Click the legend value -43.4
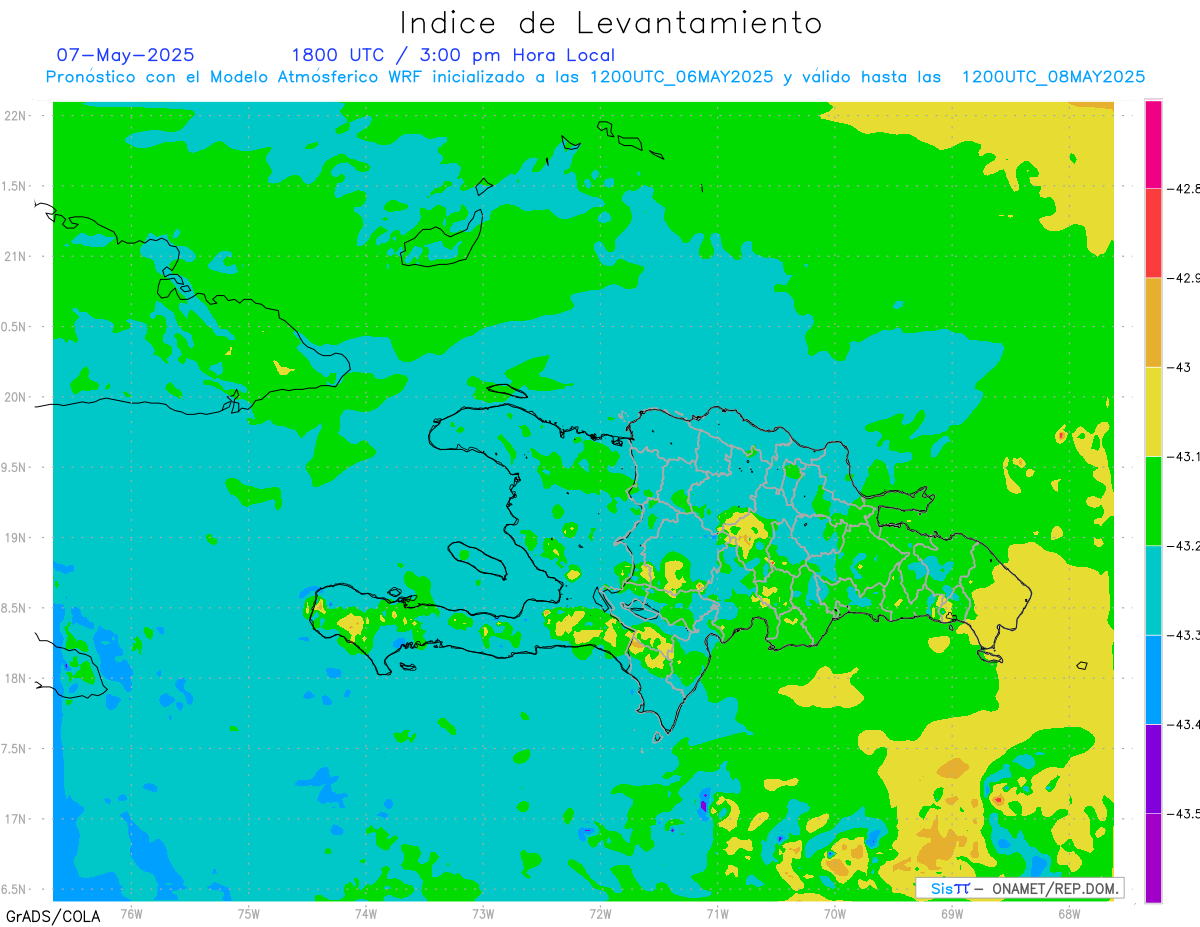Viewport: 1200px width, 927px height. (x=1184, y=724)
